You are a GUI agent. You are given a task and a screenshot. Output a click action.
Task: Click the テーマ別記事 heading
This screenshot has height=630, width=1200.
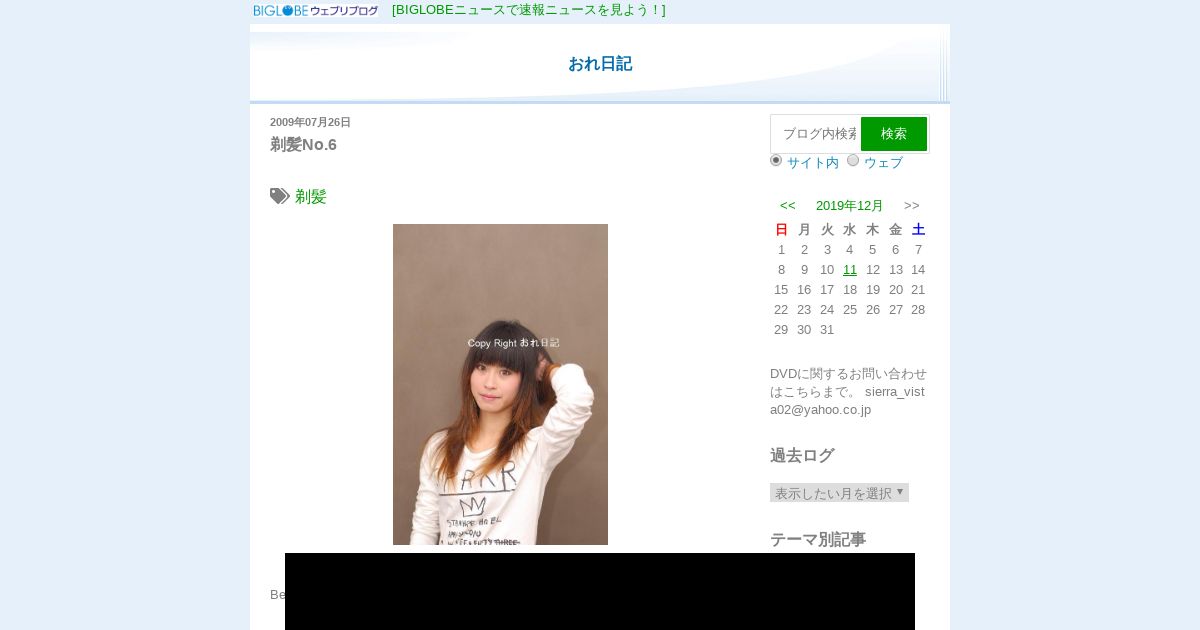[818, 540]
